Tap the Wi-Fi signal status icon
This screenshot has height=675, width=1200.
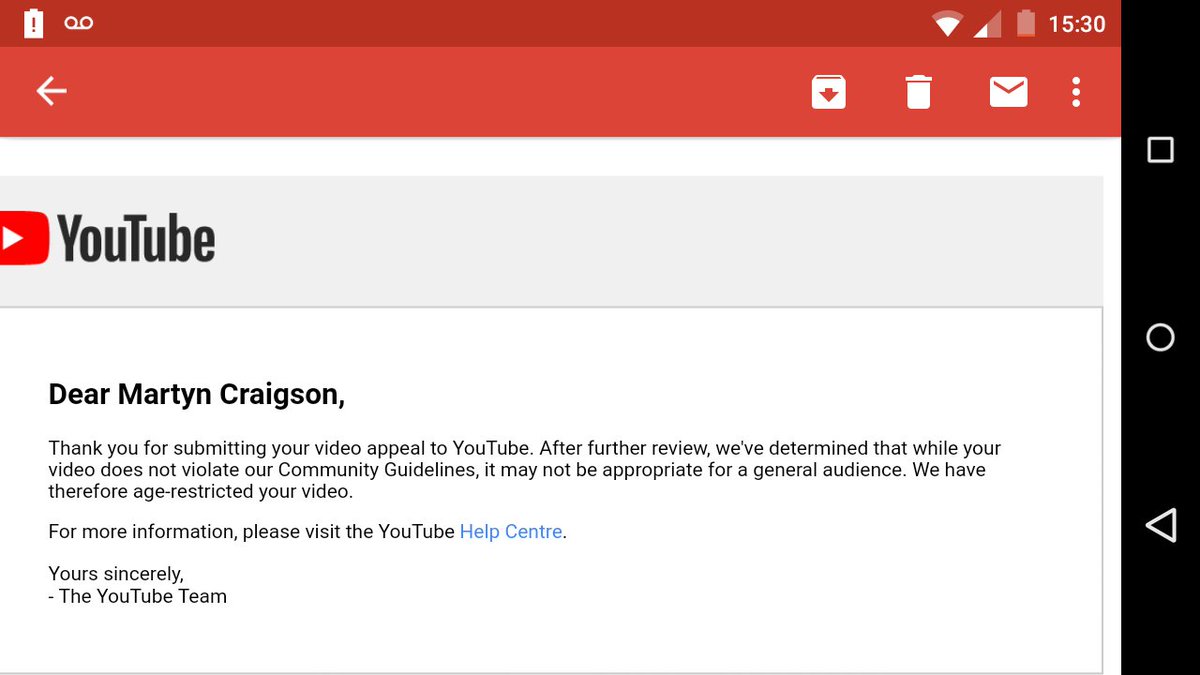pyautogui.click(x=946, y=23)
